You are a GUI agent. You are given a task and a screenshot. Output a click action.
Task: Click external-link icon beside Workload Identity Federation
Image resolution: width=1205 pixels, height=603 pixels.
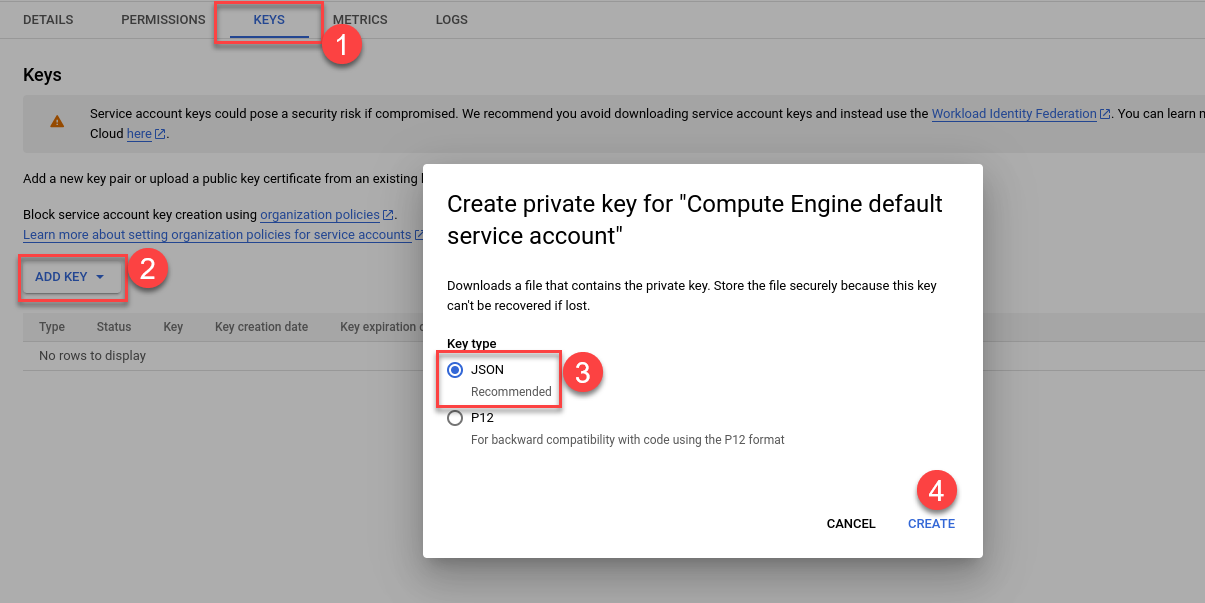(x=1105, y=114)
